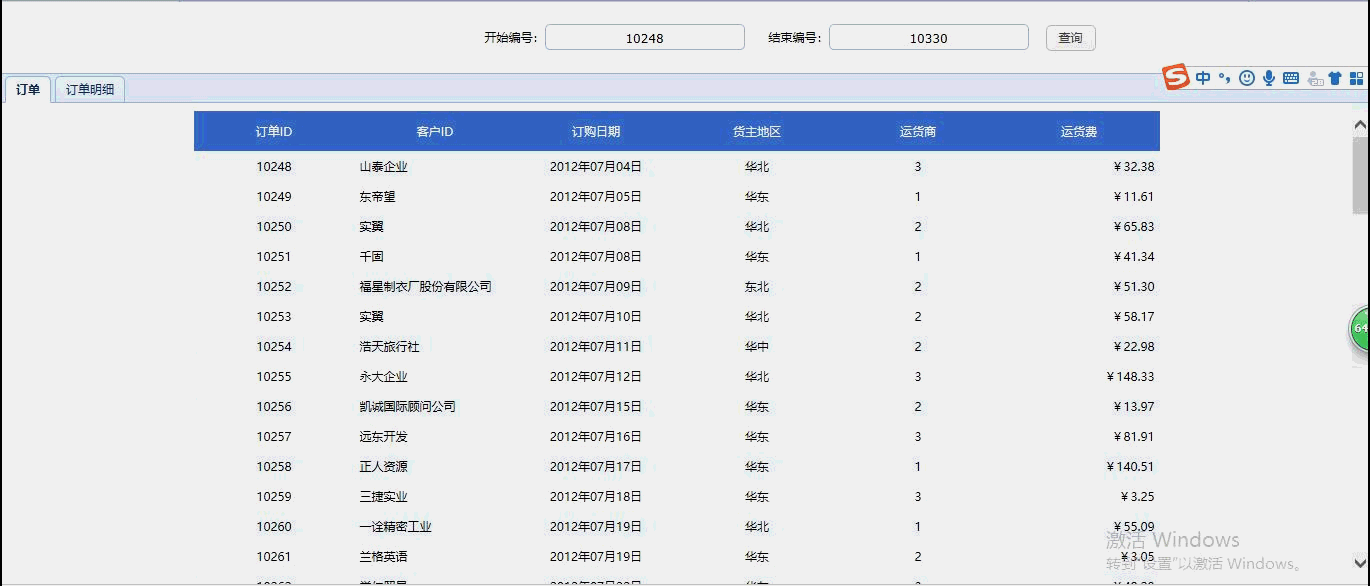The width and height of the screenshot is (1370, 586).
Task: Click the 查询 button
Action: click(x=1071, y=38)
